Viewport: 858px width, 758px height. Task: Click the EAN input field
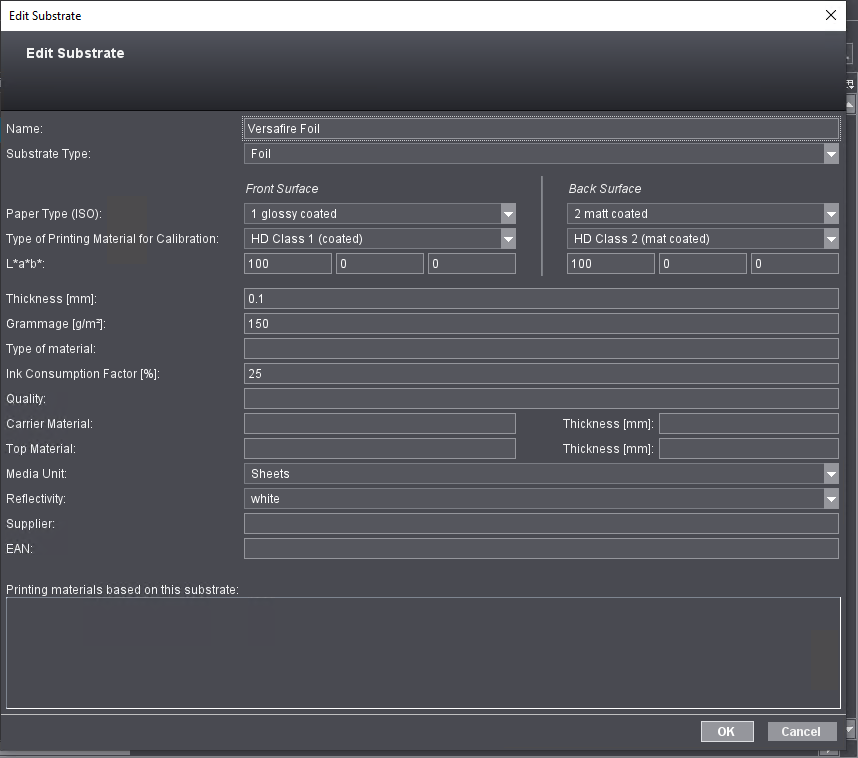pos(540,549)
